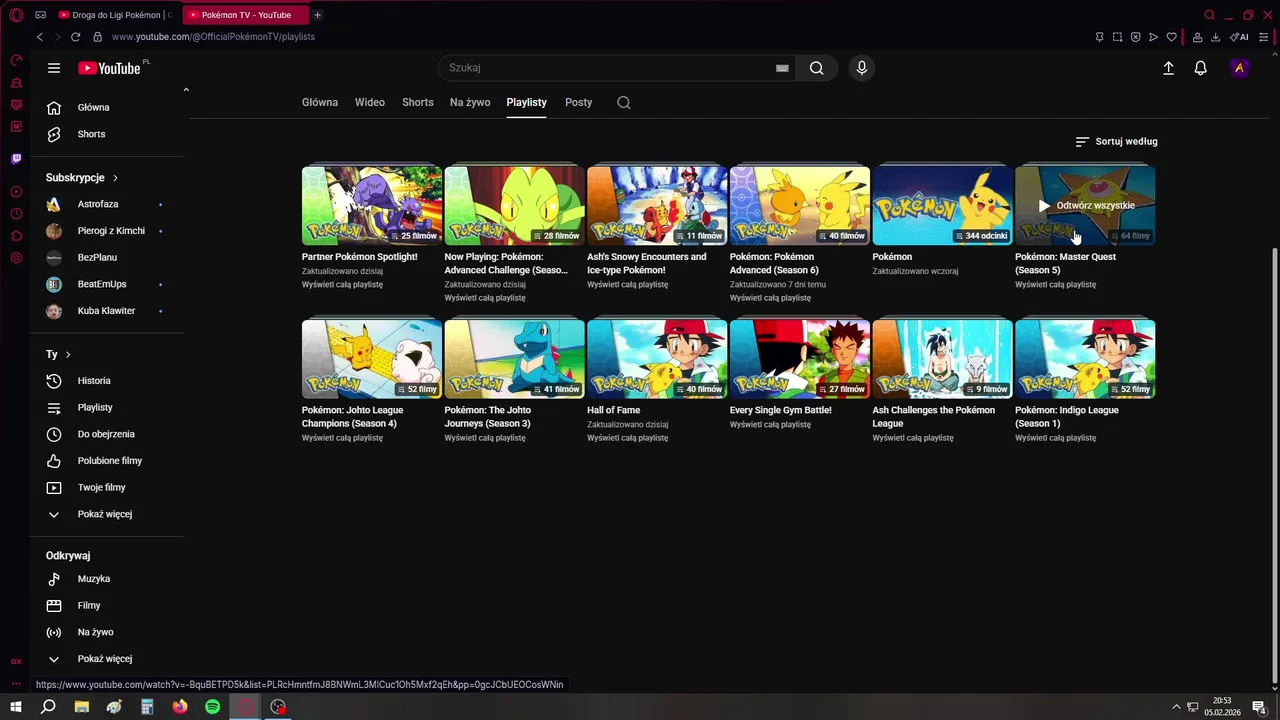Open Partner Pokémon Spotlight! playlist thumbnail
The width and height of the screenshot is (1280, 720).
point(372,206)
